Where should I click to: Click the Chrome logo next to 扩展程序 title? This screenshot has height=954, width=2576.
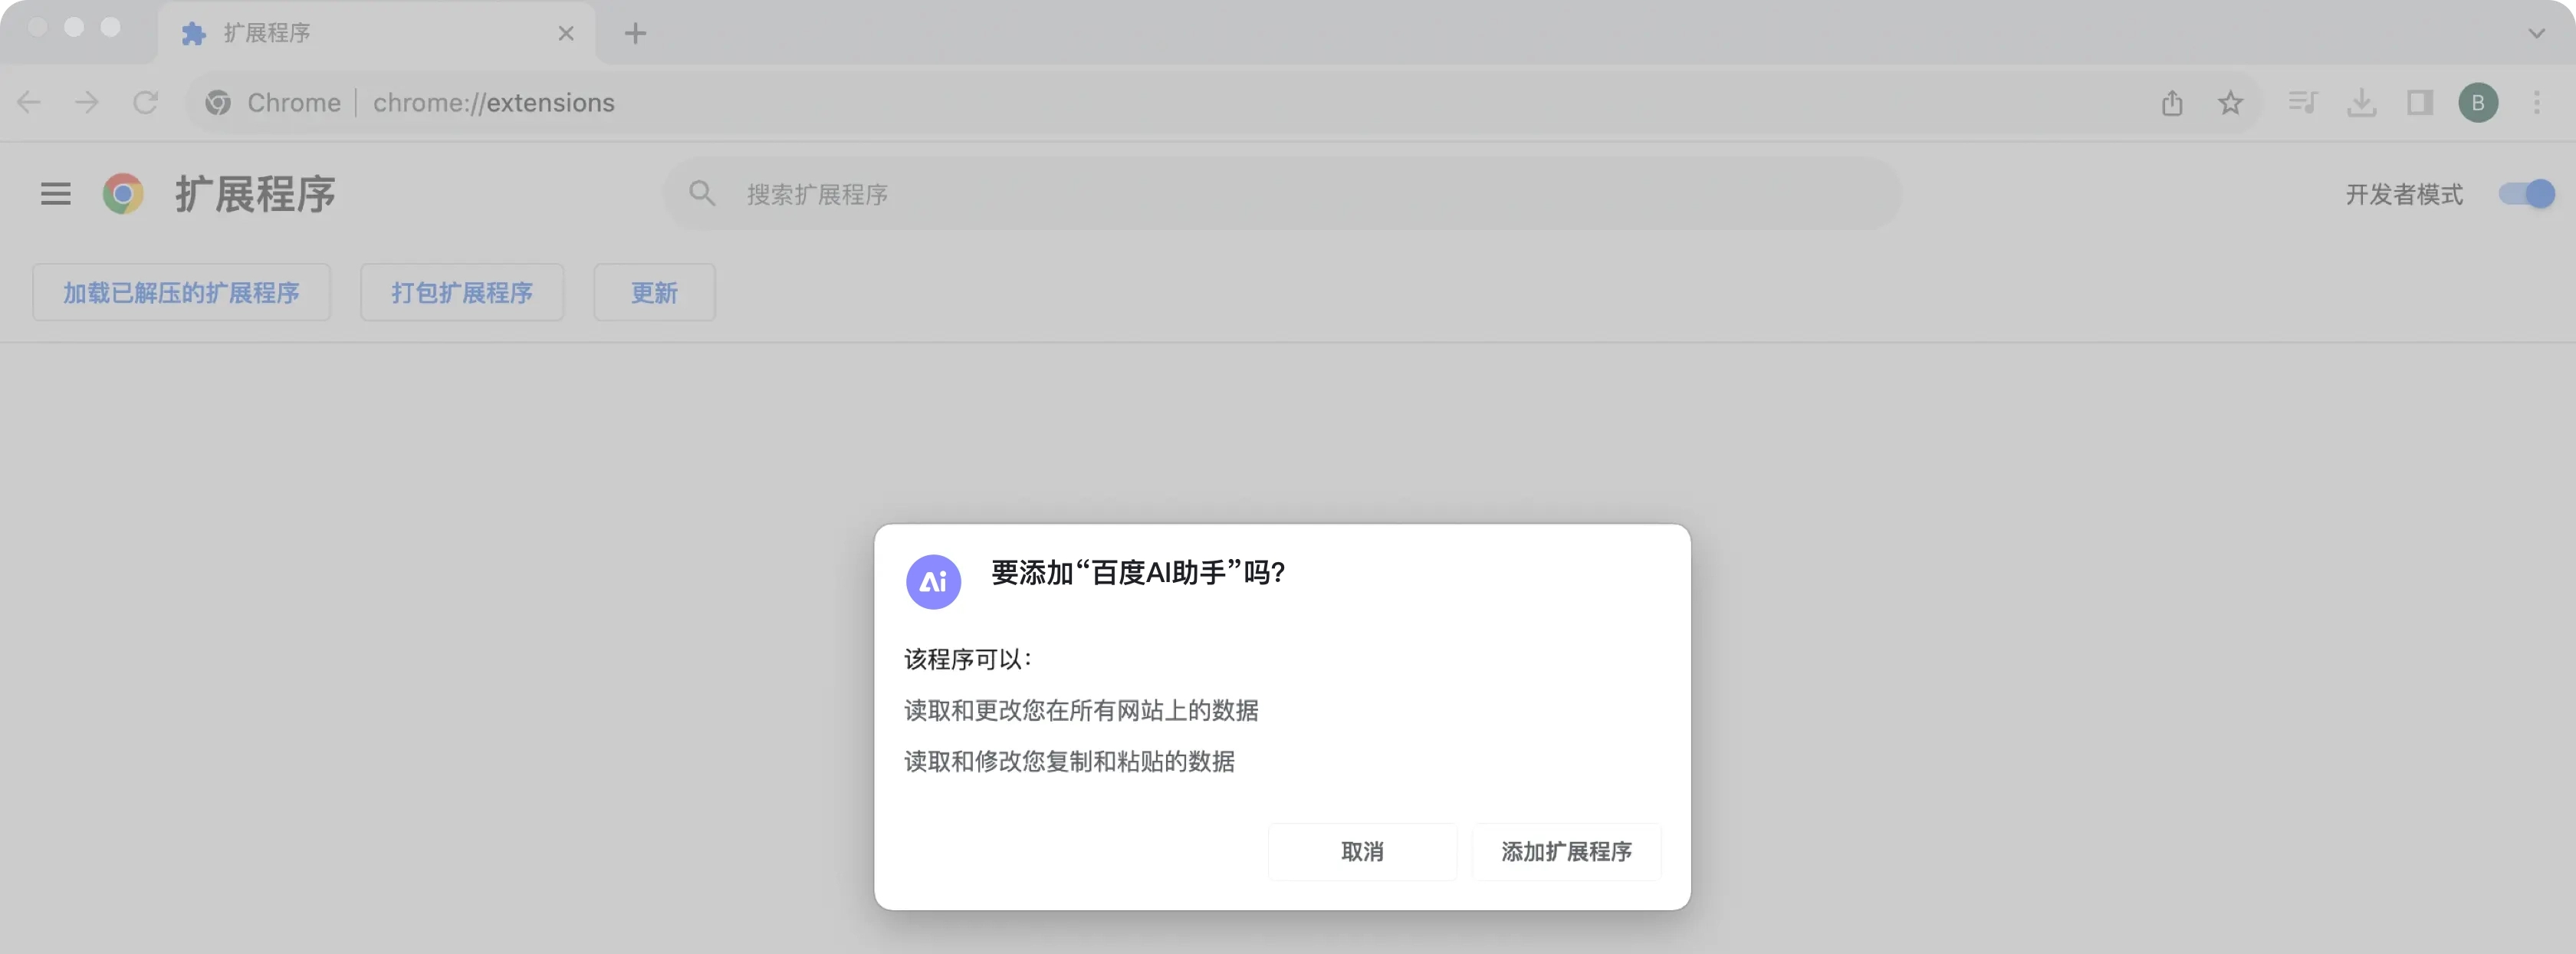pyautogui.click(x=123, y=193)
